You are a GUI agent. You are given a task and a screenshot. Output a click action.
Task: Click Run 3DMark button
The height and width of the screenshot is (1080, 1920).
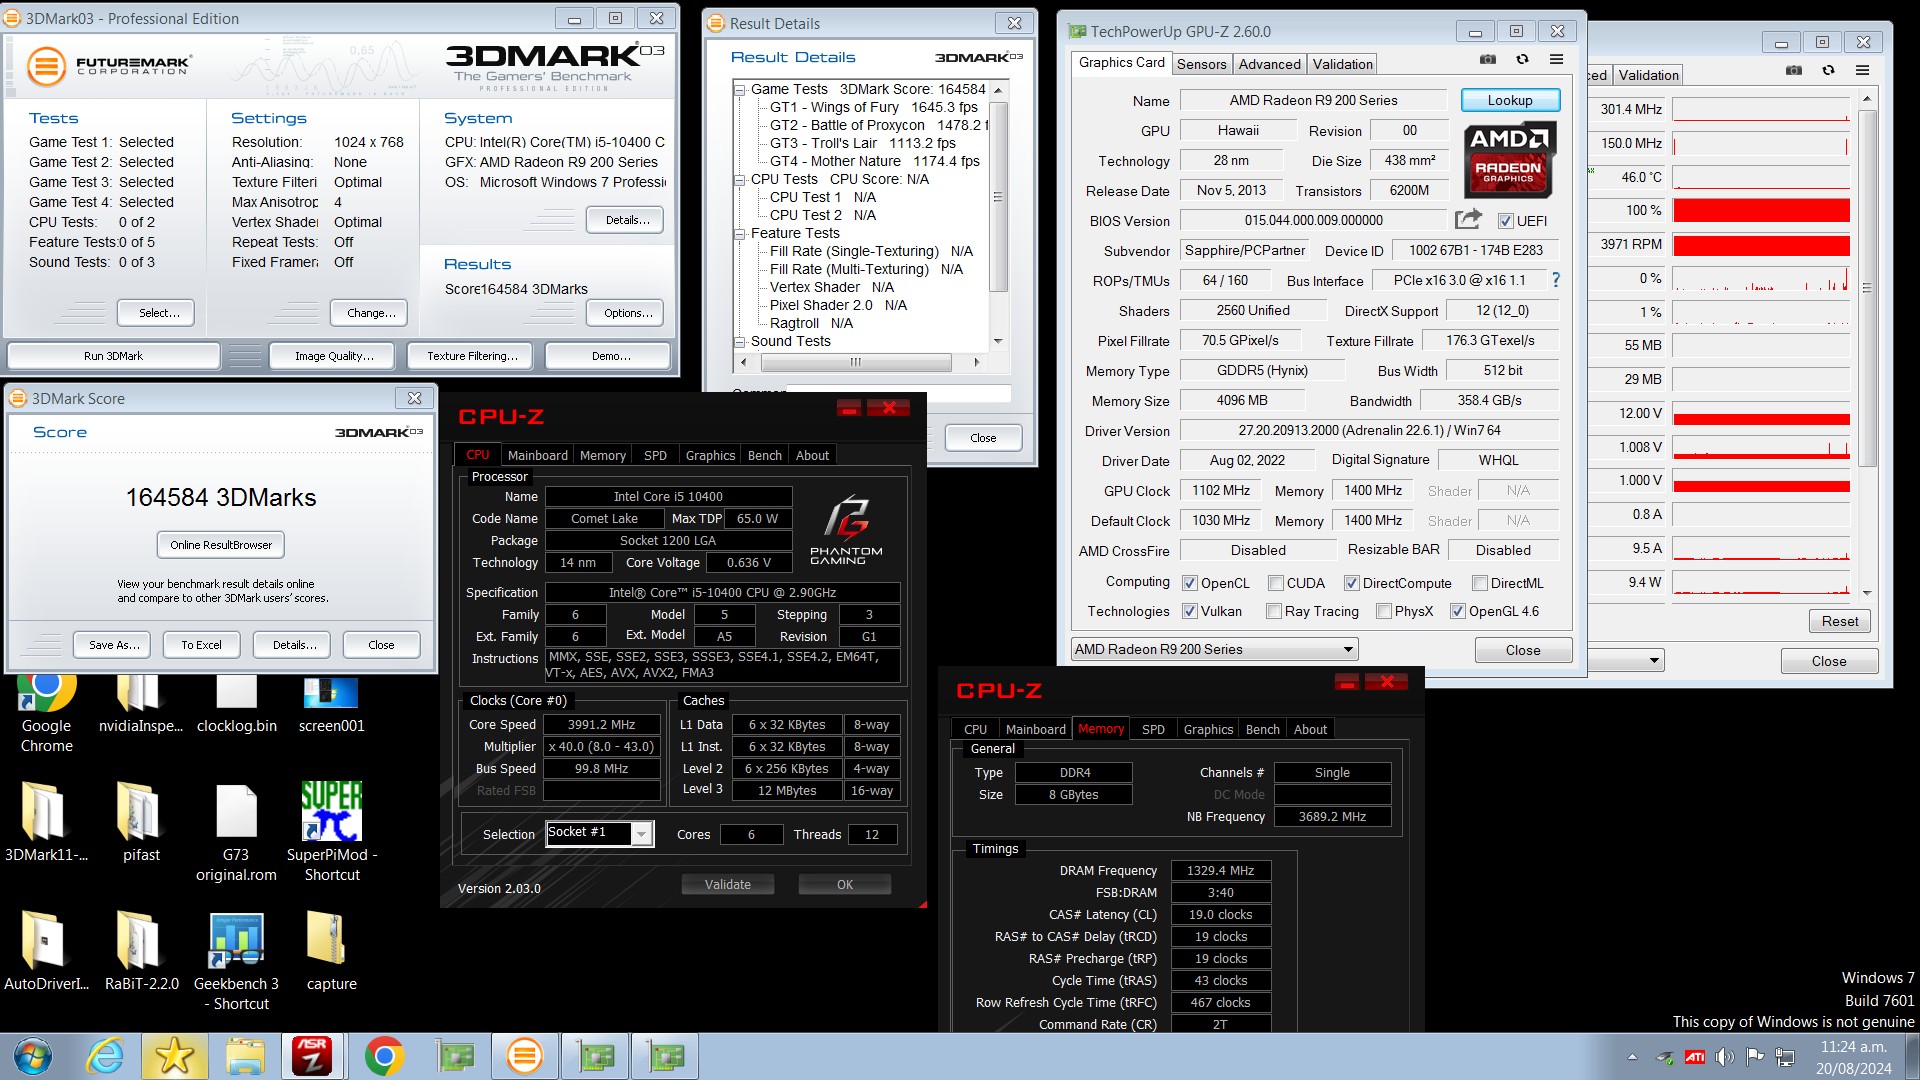tap(113, 356)
